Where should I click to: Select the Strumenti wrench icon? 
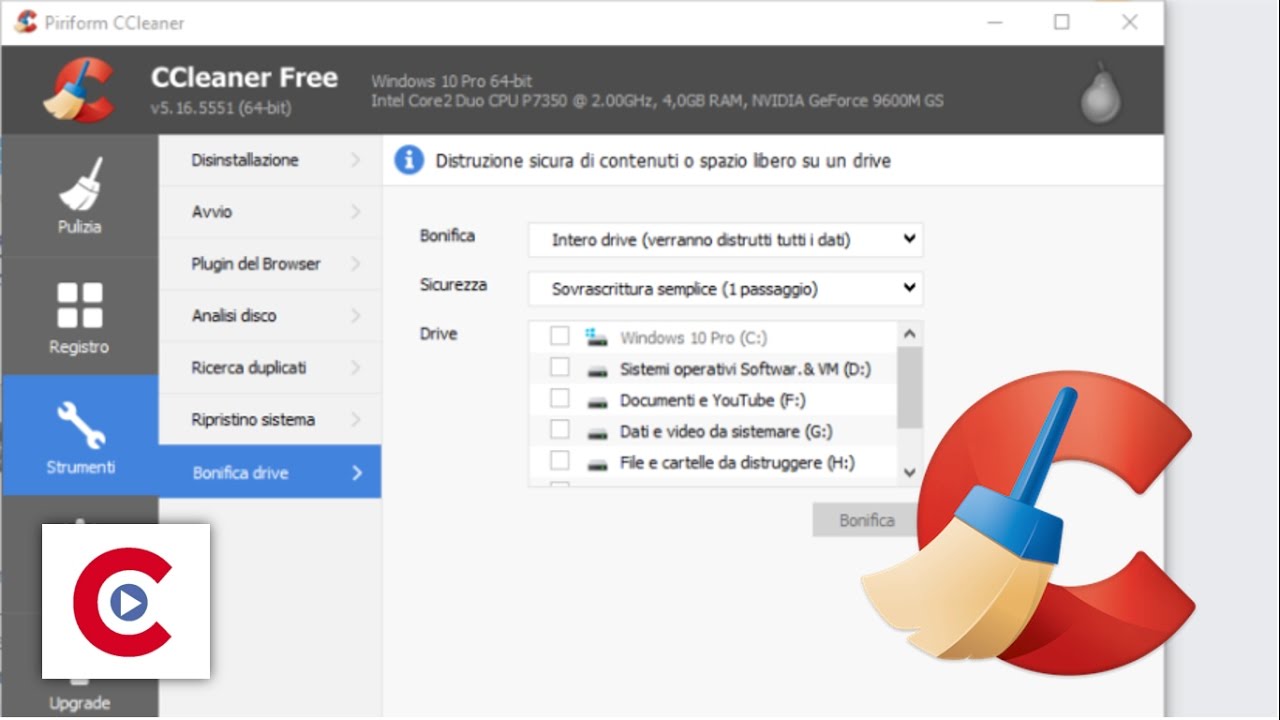80,424
